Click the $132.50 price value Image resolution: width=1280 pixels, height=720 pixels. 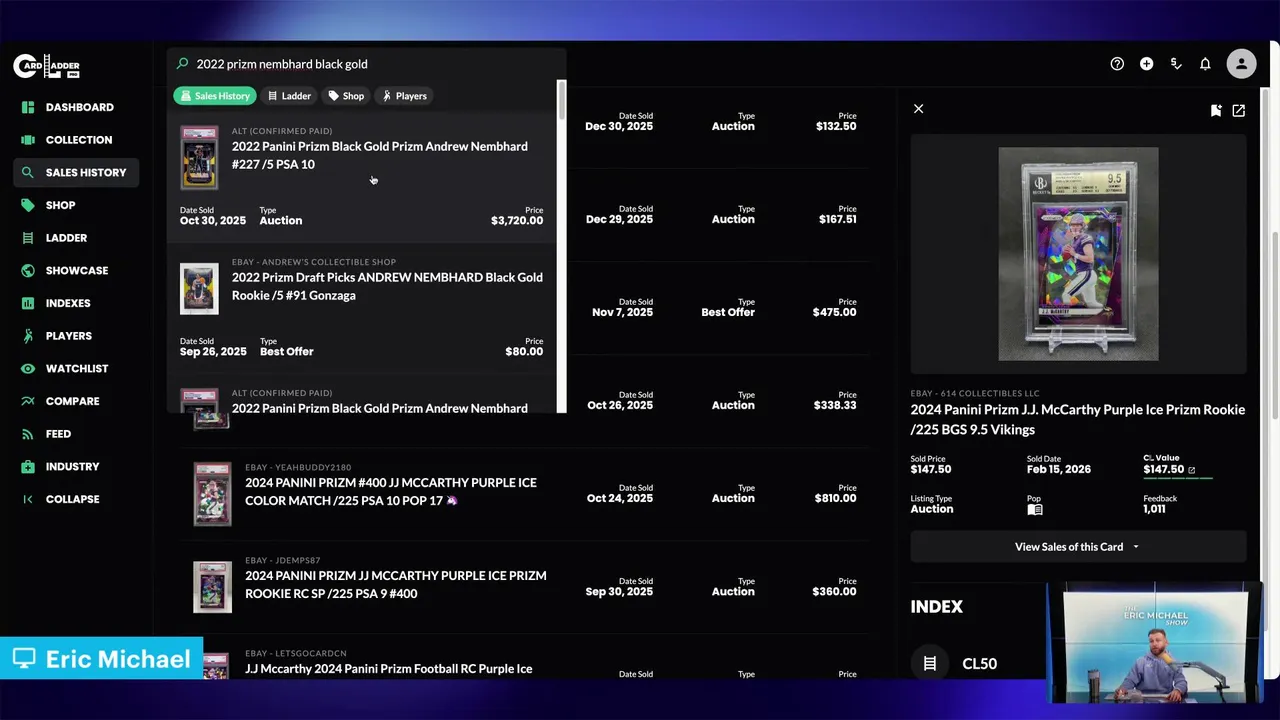pyautogui.click(x=836, y=126)
